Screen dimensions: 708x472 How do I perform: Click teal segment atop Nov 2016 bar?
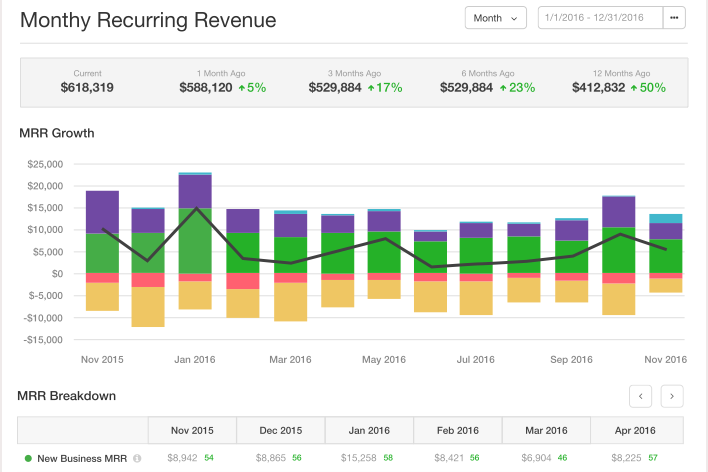tap(666, 218)
